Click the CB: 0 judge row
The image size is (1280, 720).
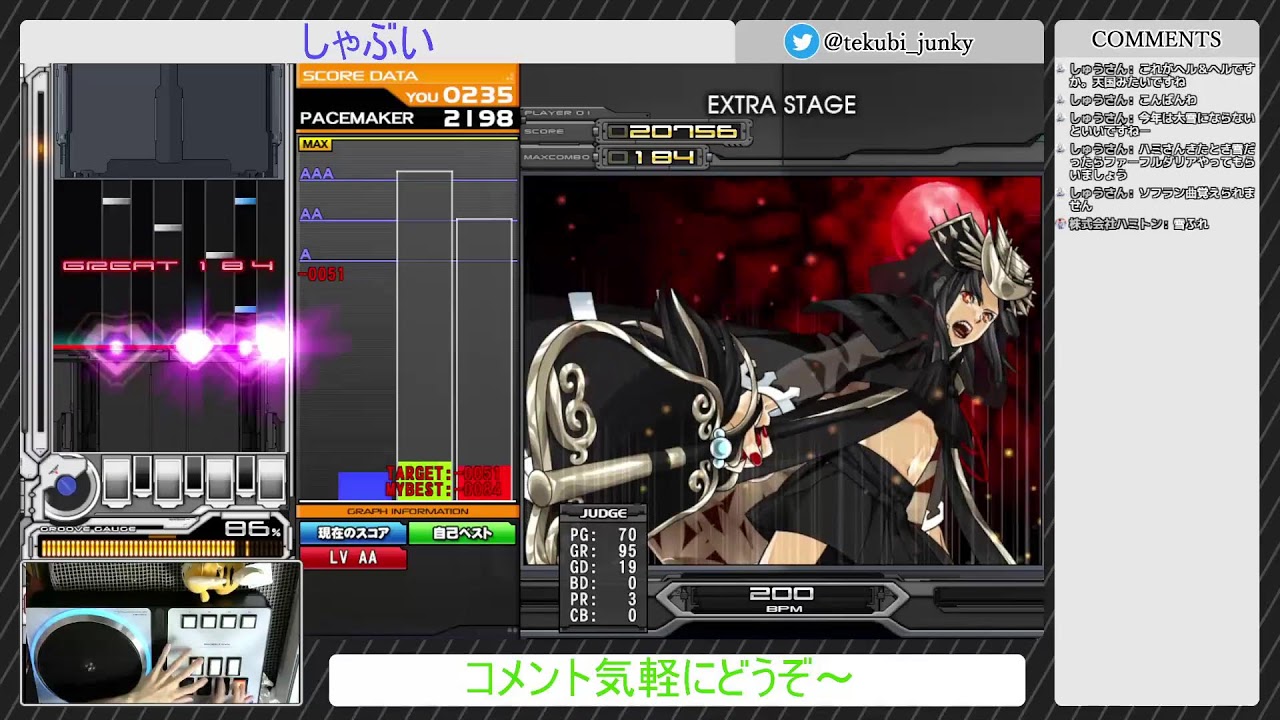pyautogui.click(x=603, y=616)
